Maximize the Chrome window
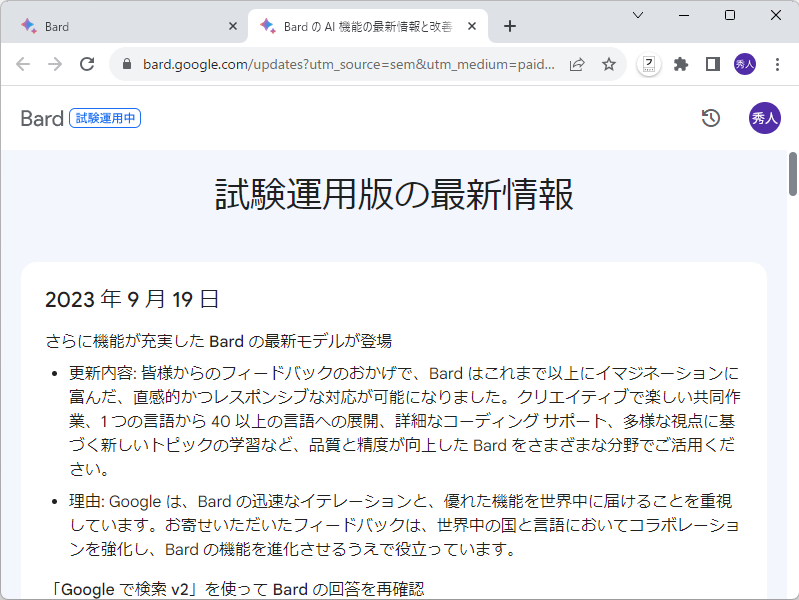 [x=730, y=15]
